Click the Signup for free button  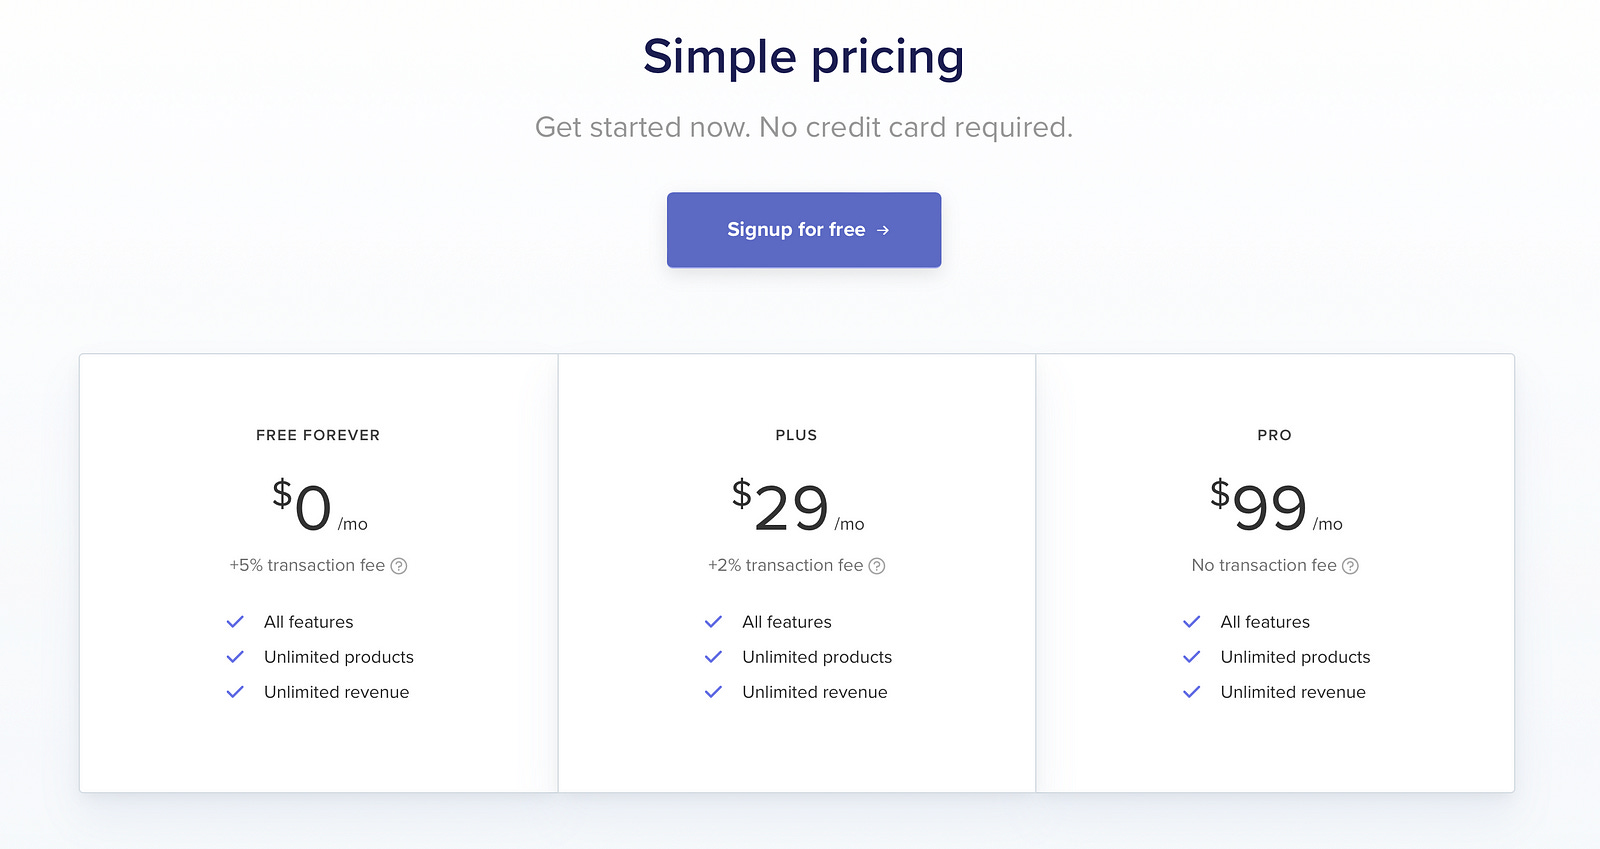pos(803,230)
